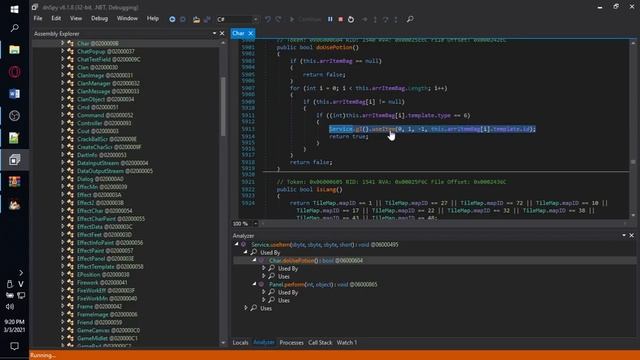Viewport: 640px width, 360px height.
Task: Expand Used By under Char.doUsePotion
Action: click(264, 268)
